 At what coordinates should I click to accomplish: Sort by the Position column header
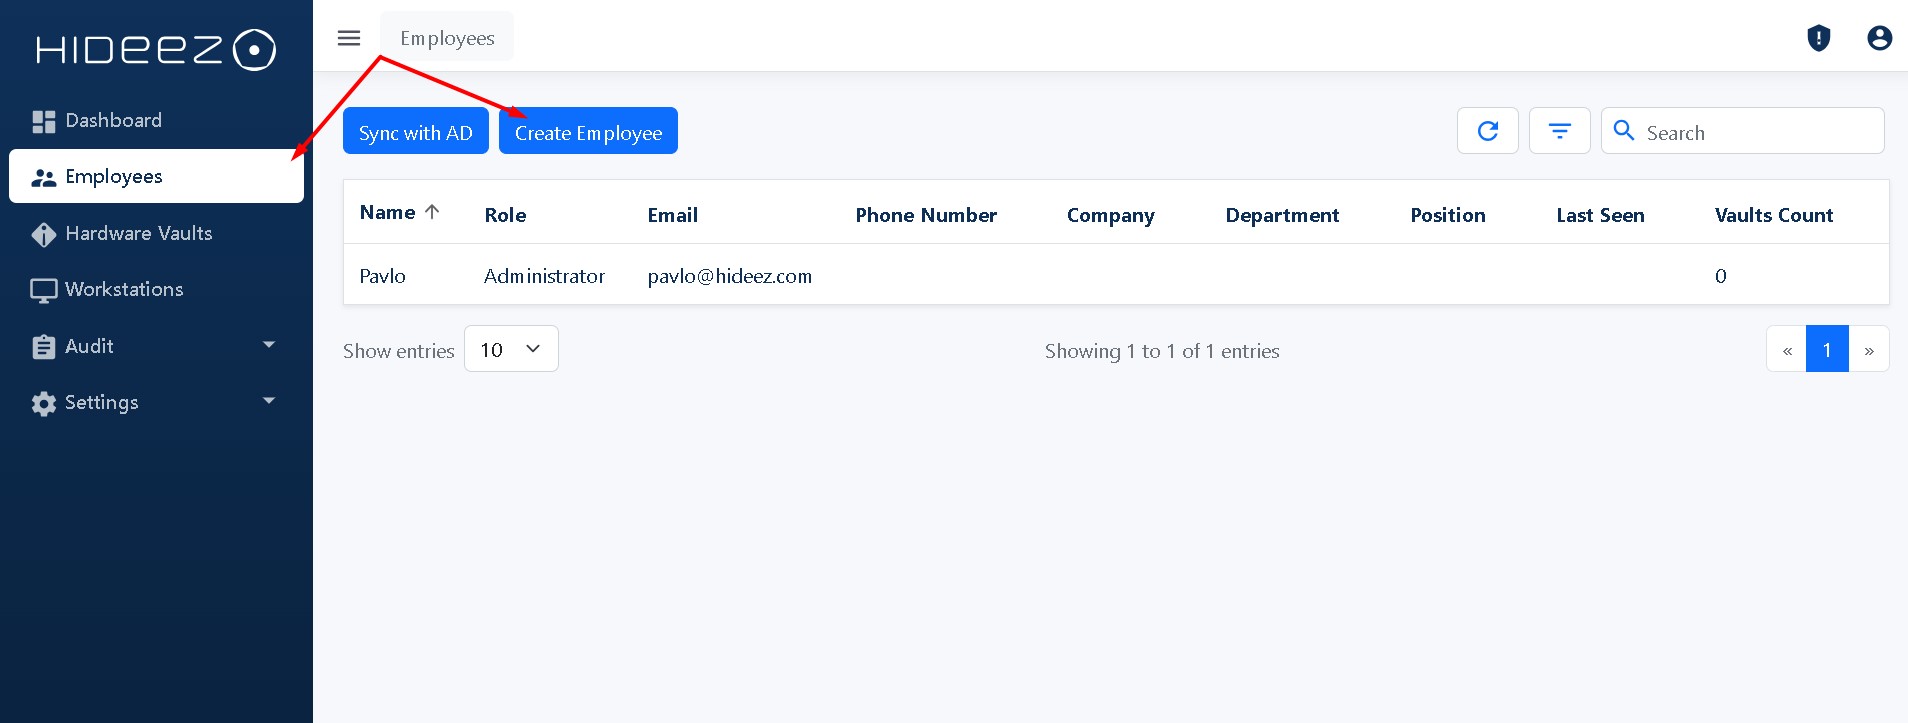1448,215
